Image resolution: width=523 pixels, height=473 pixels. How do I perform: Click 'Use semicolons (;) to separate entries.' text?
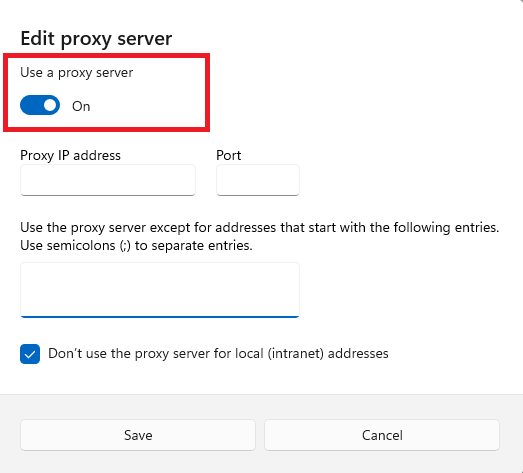136,246
